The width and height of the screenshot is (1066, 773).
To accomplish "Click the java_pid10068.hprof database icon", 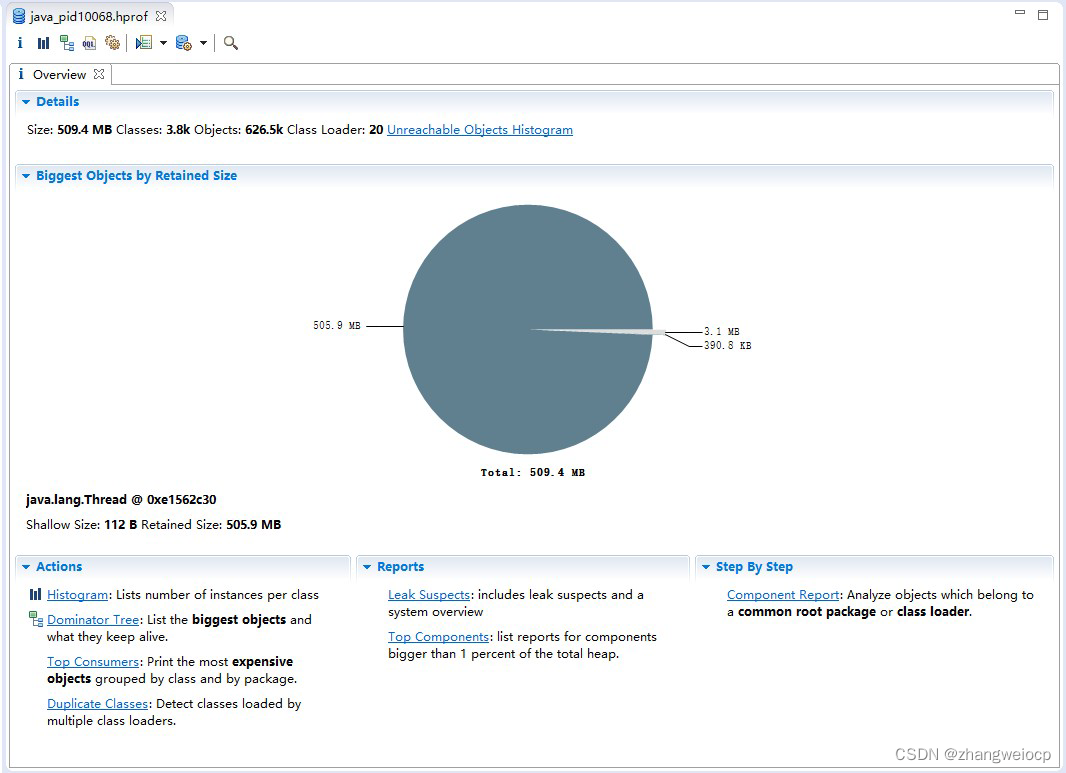I will pyautogui.click(x=19, y=16).
